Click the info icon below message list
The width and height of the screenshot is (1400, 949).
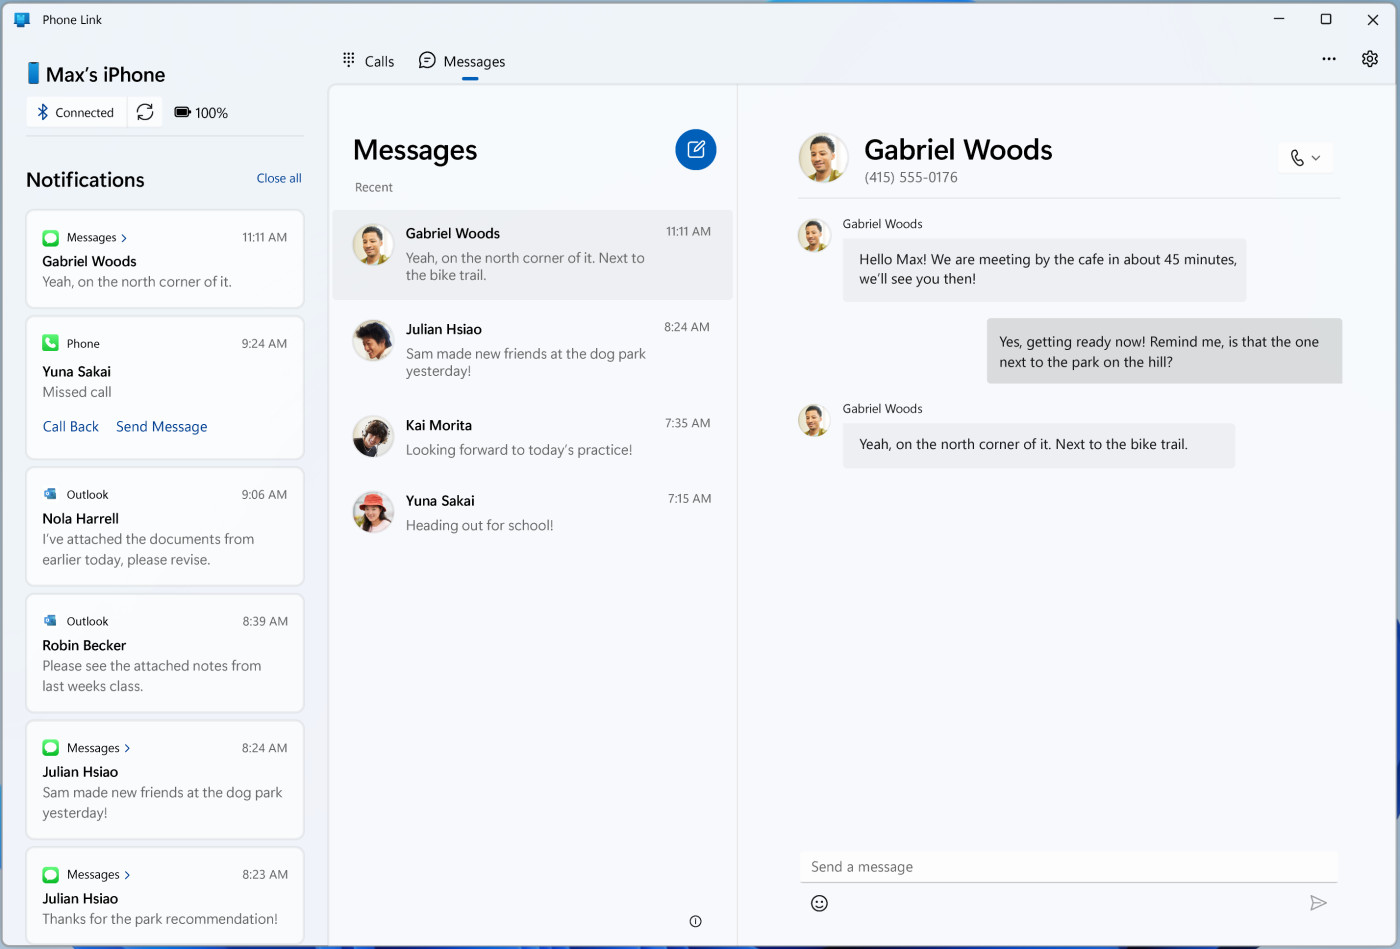click(696, 922)
